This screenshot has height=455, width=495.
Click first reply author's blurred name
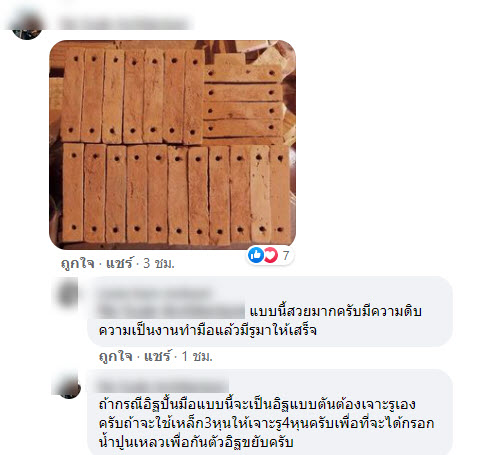(154, 293)
